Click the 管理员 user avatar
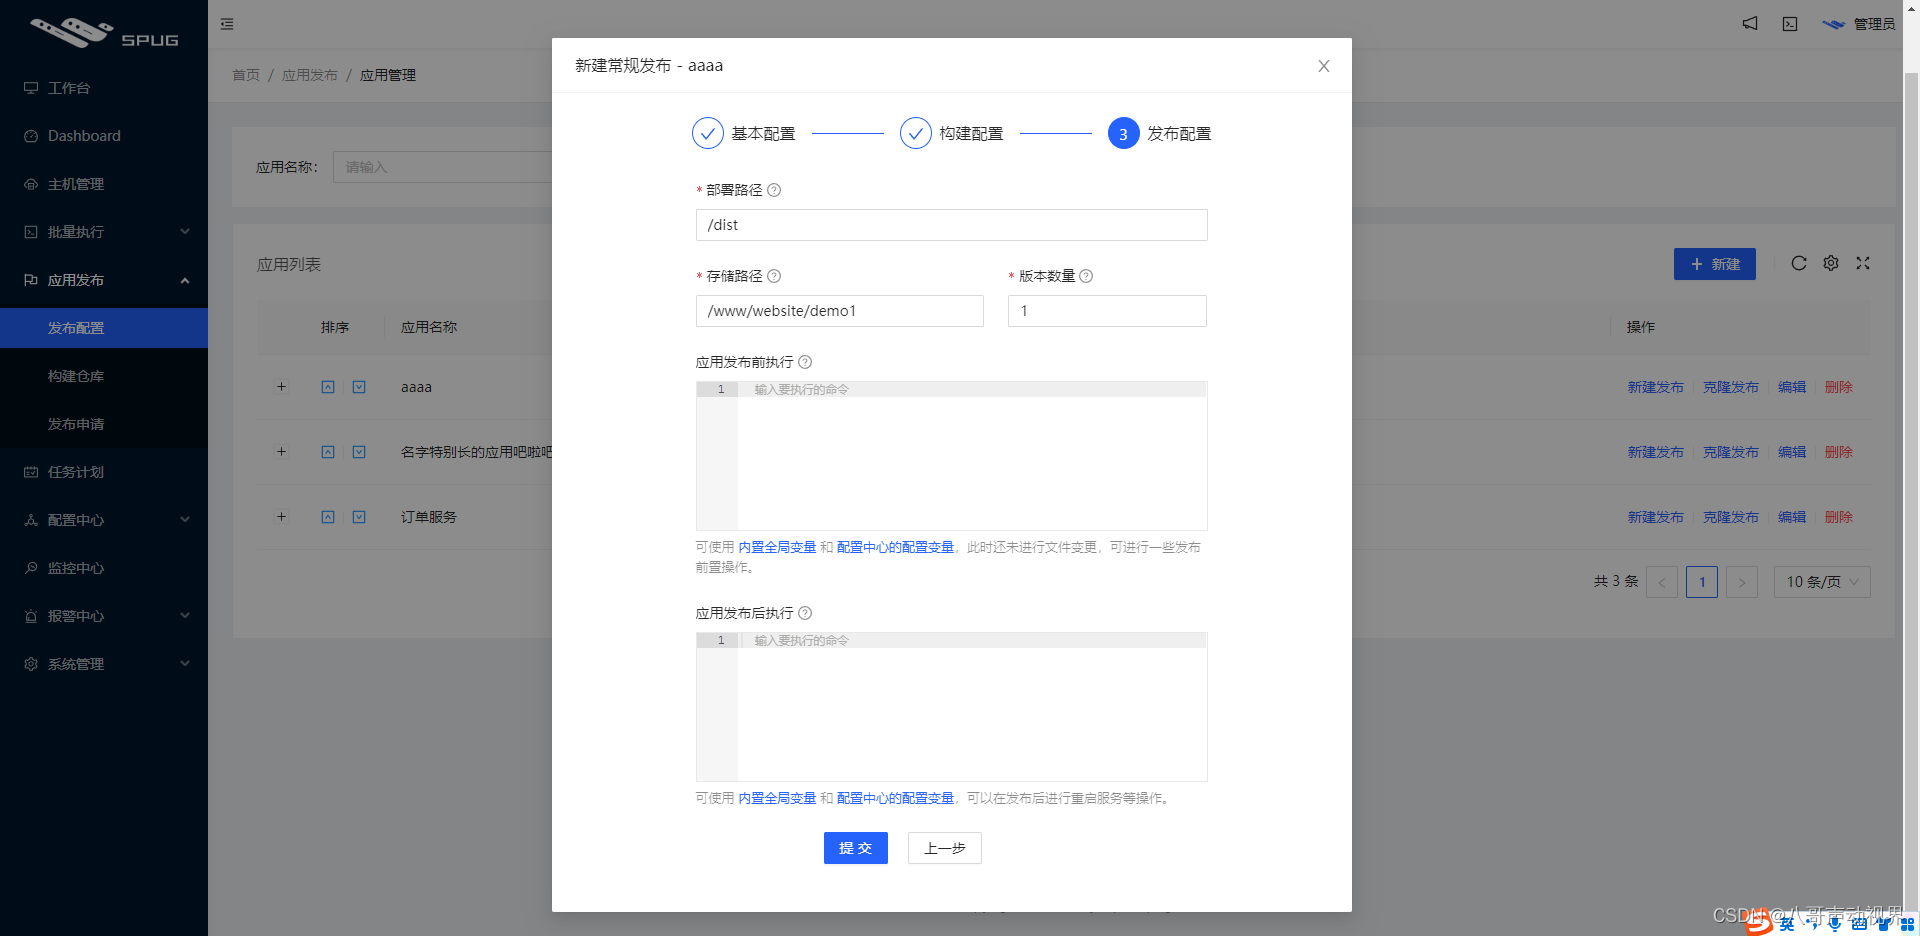Screen dimensions: 1920x936 tap(1833, 24)
